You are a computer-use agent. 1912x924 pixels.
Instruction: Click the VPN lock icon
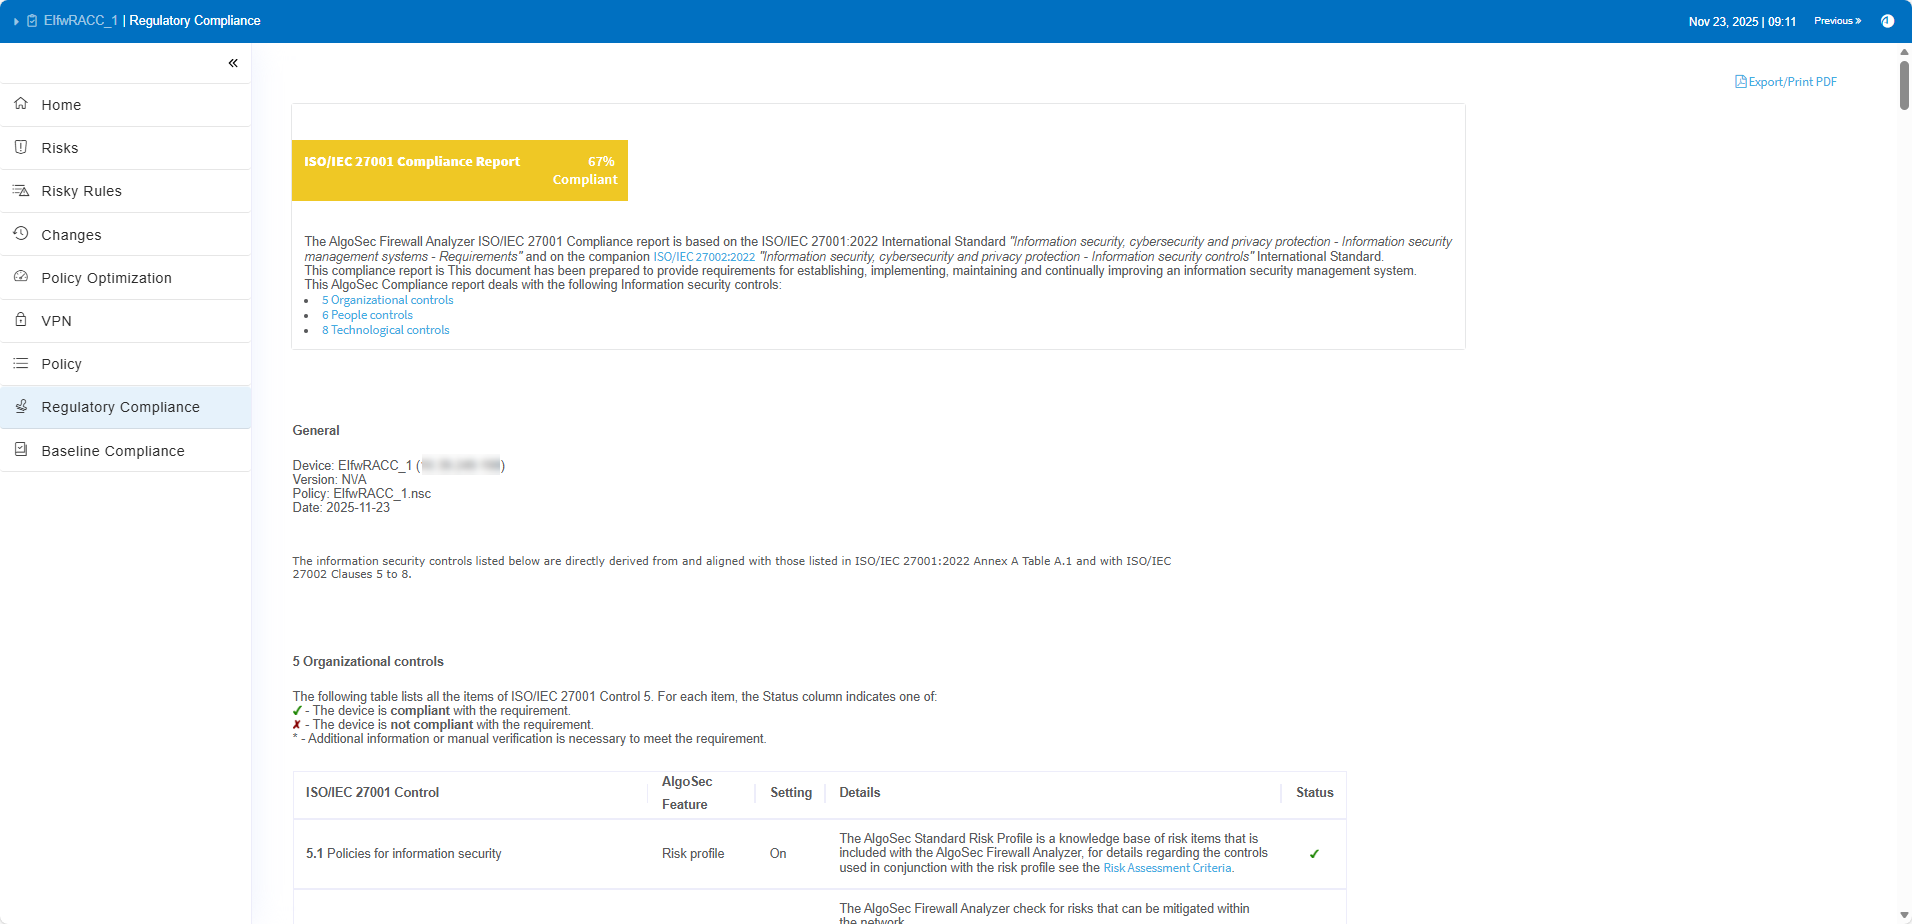pyautogui.click(x=21, y=320)
